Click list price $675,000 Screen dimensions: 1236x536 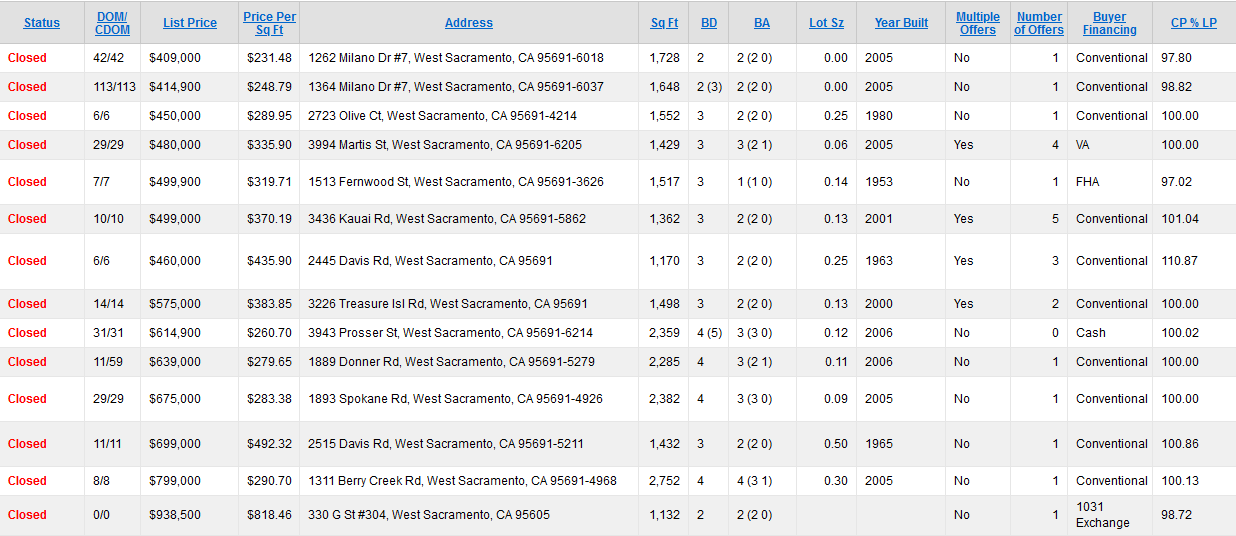[x=175, y=399]
